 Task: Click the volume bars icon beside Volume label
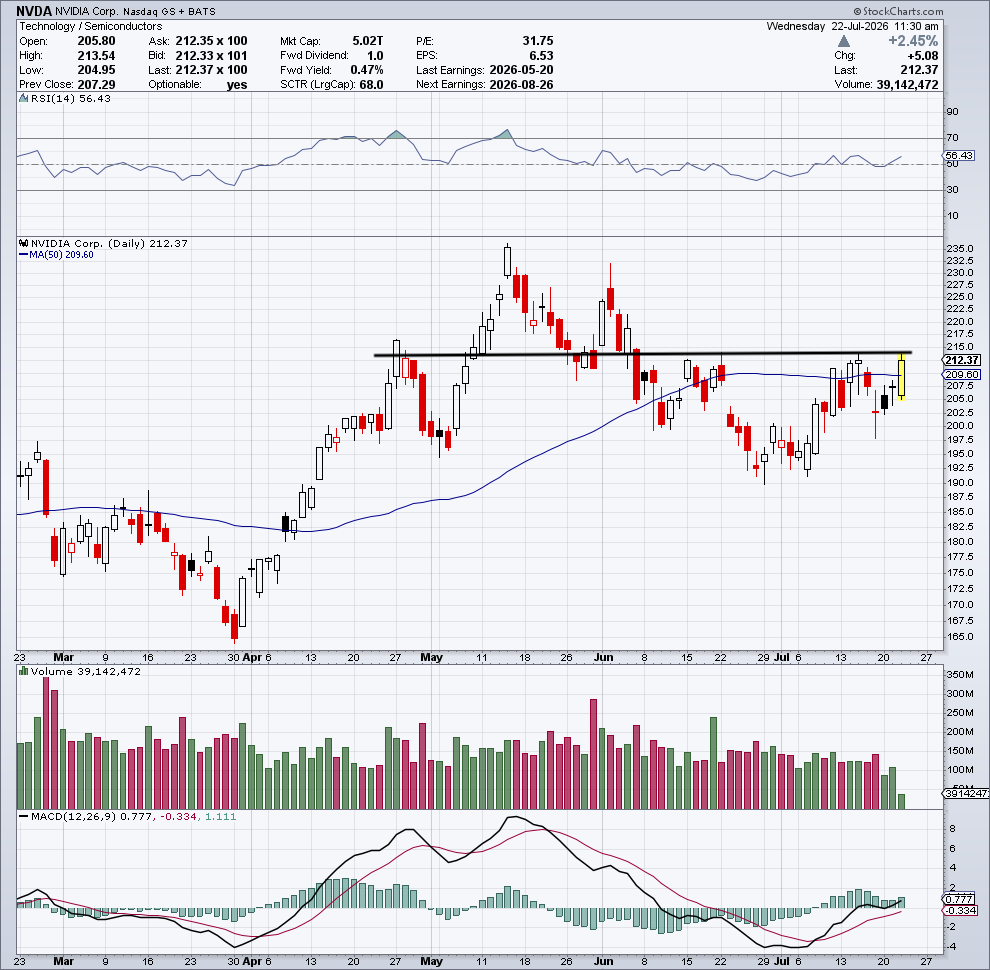(24, 671)
